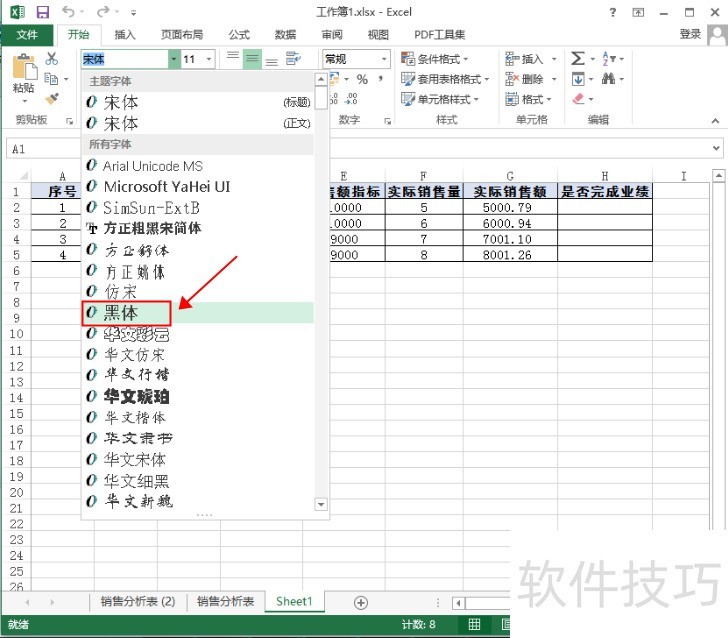Click the decrease decimal icon
Viewport: 728px width, 638px height.
click(x=351, y=98)
